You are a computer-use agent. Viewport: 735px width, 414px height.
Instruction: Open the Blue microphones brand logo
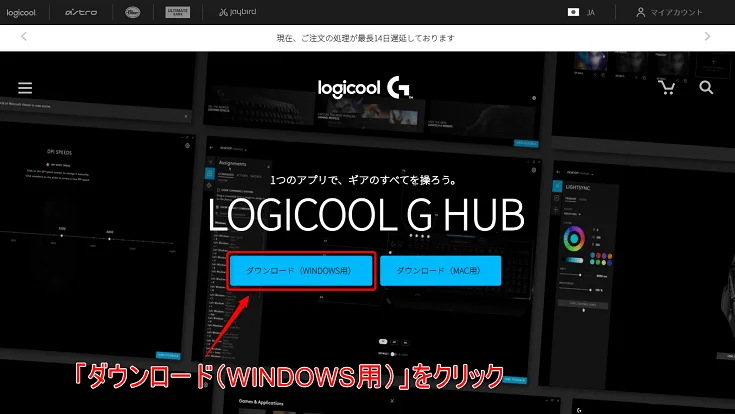(x=133, y=12)
